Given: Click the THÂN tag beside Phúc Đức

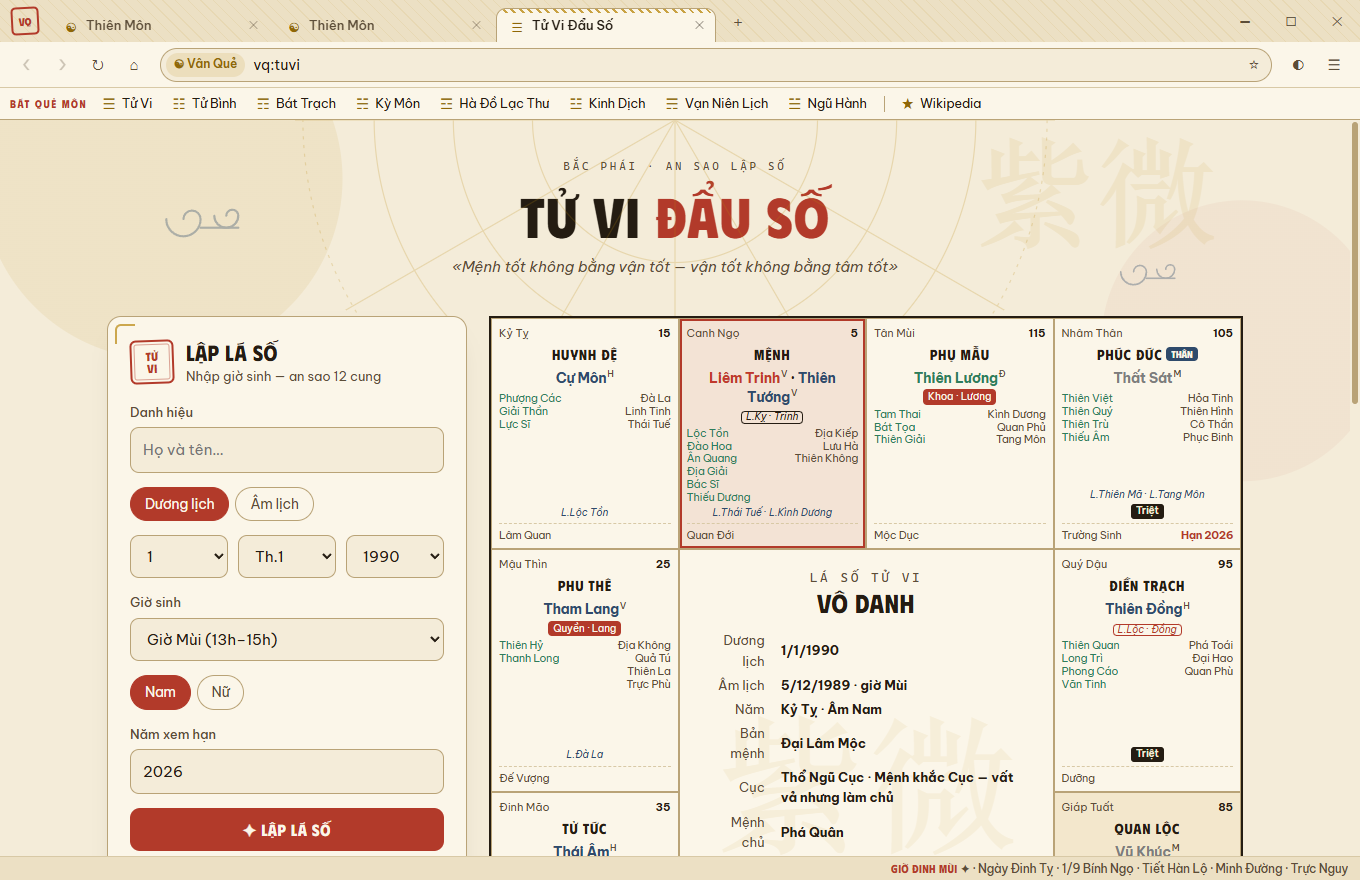Looking at the screenshot, I should 1182,354.
